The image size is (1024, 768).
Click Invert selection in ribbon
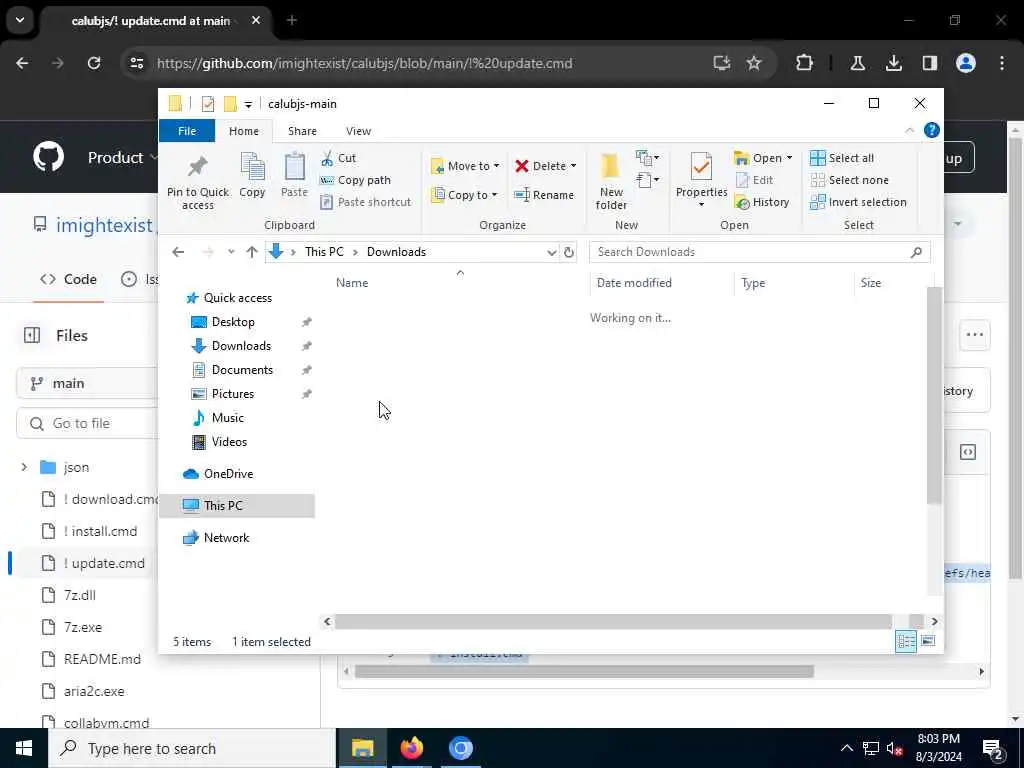tap(858, 202)
